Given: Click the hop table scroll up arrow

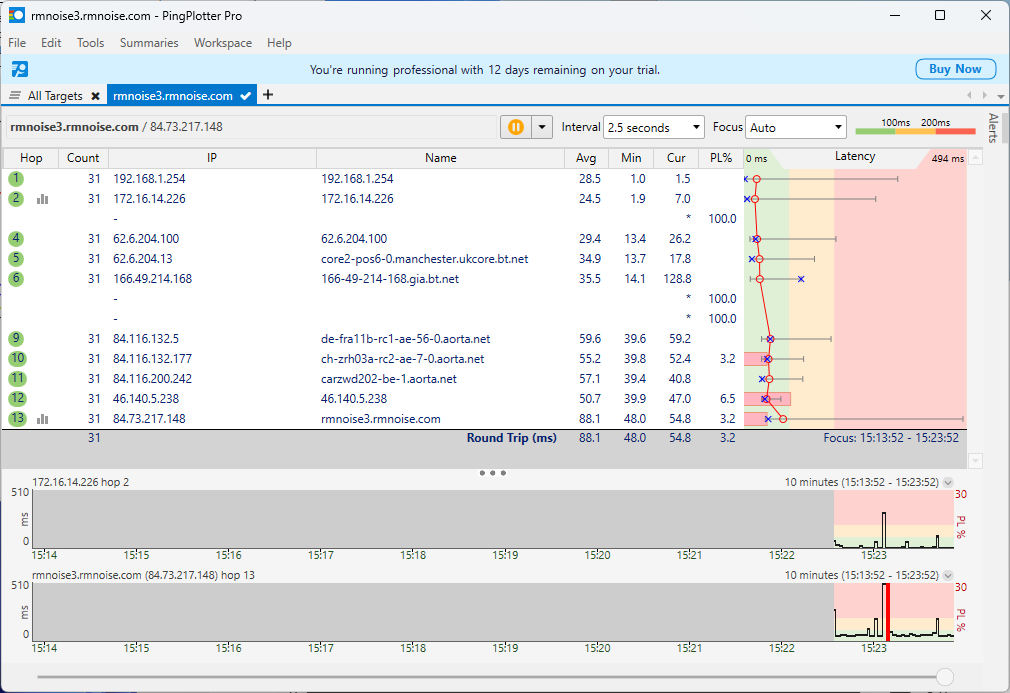Looking at the screenshot, I should [975, 158].
